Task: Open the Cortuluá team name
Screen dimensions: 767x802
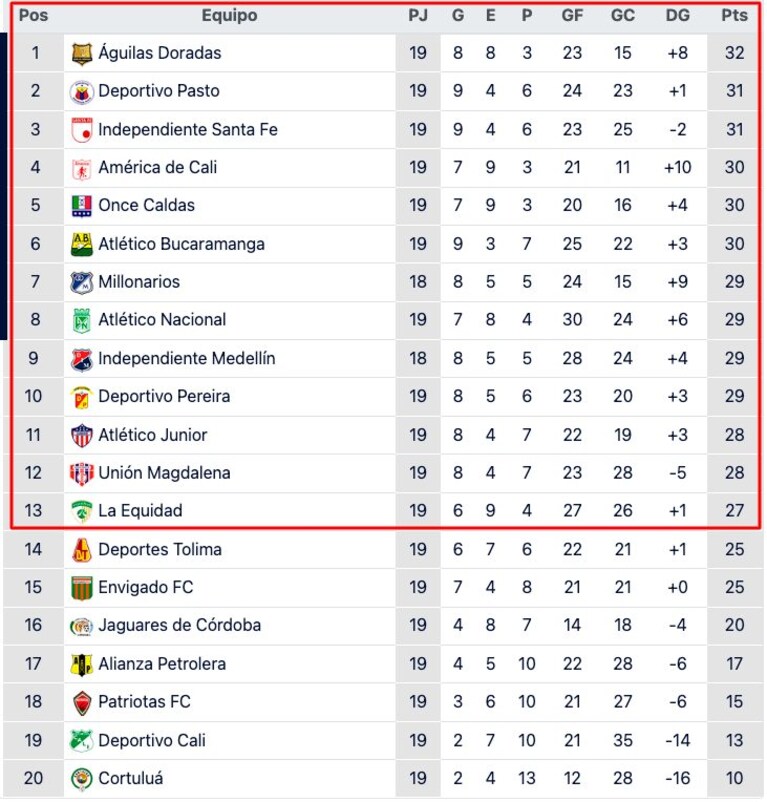Action: click(131, 778)
